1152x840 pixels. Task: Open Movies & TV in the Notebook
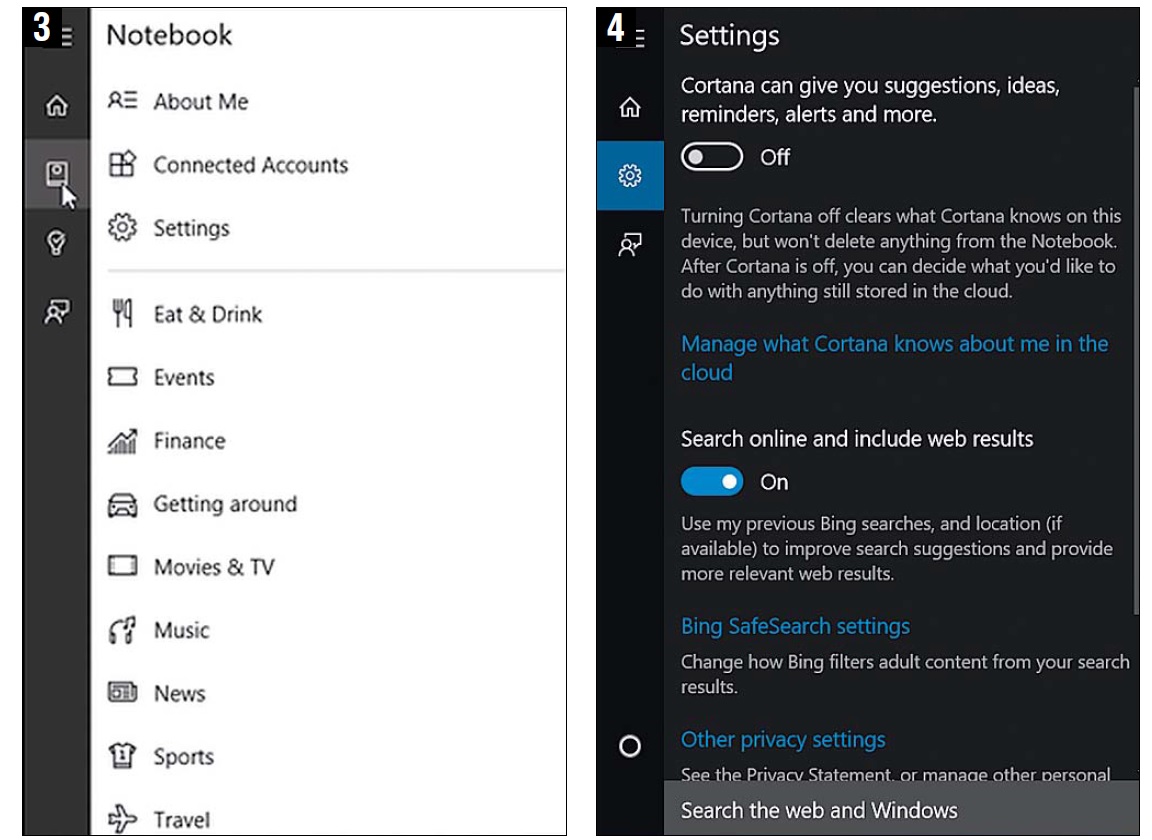191,567
